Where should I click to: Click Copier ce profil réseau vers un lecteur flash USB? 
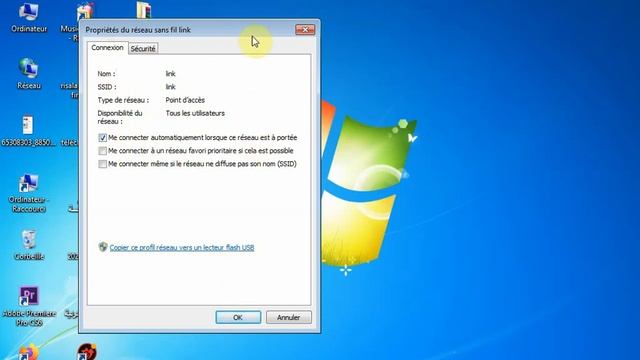coord(182,247)
